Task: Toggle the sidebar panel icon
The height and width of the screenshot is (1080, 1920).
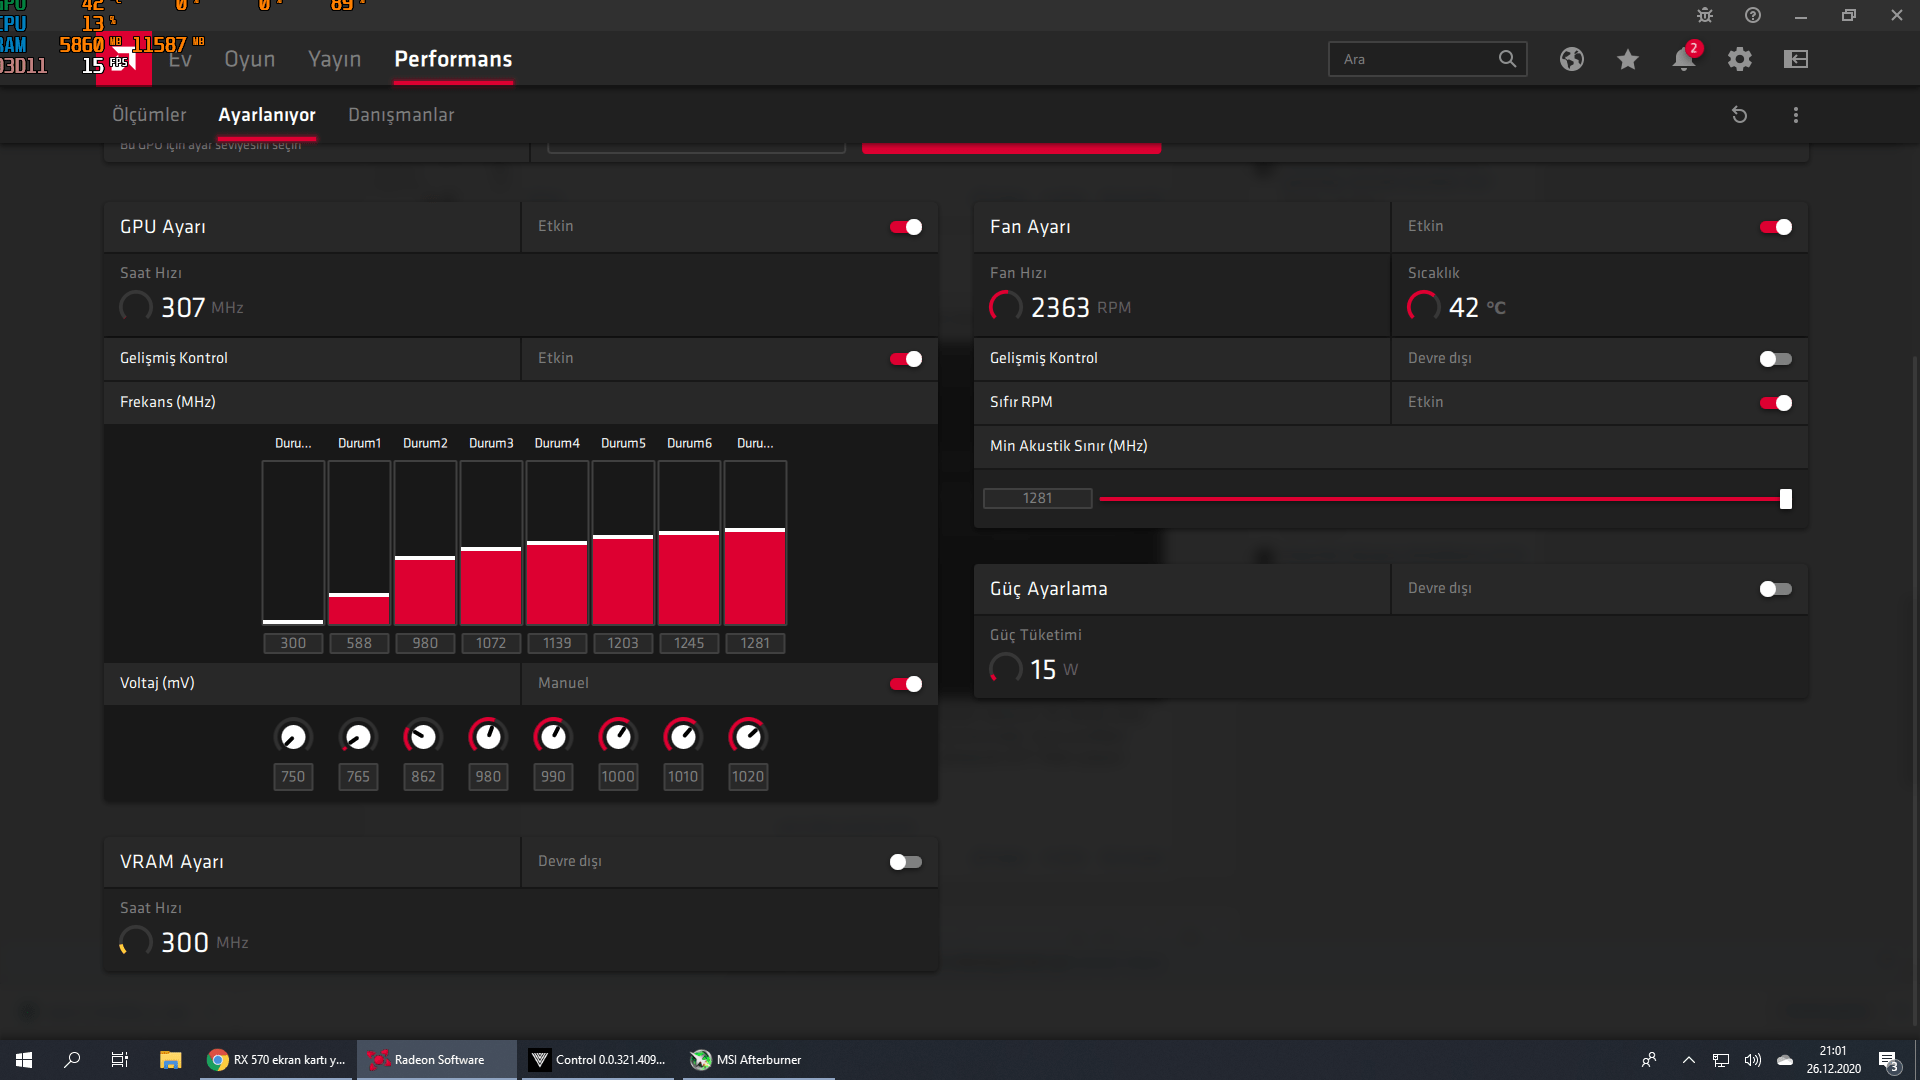Action: (1795, 59)
